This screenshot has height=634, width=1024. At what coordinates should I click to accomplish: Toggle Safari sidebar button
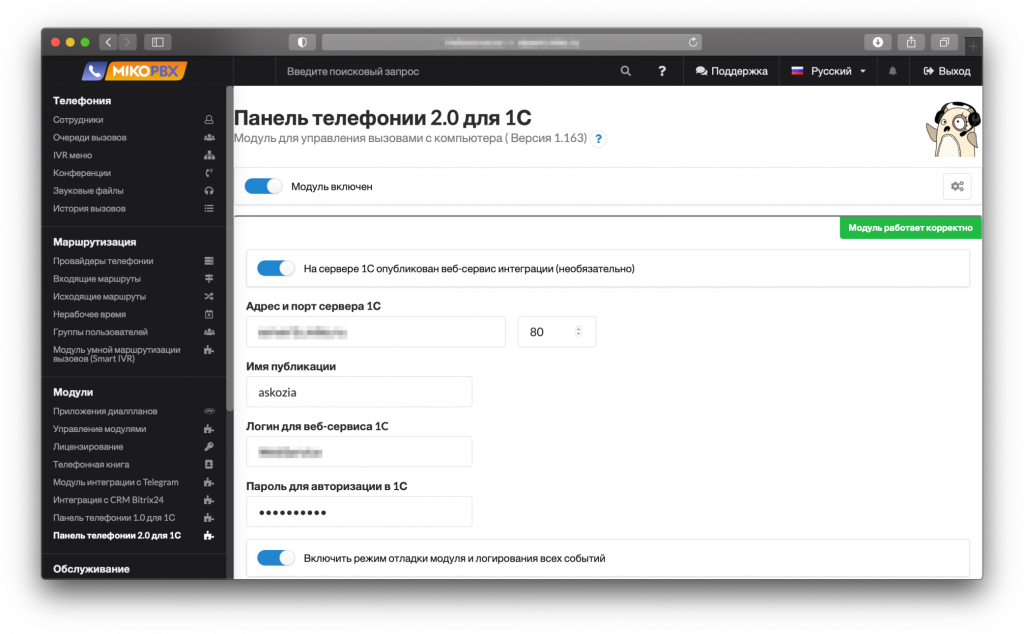click(x=158, y=42)
